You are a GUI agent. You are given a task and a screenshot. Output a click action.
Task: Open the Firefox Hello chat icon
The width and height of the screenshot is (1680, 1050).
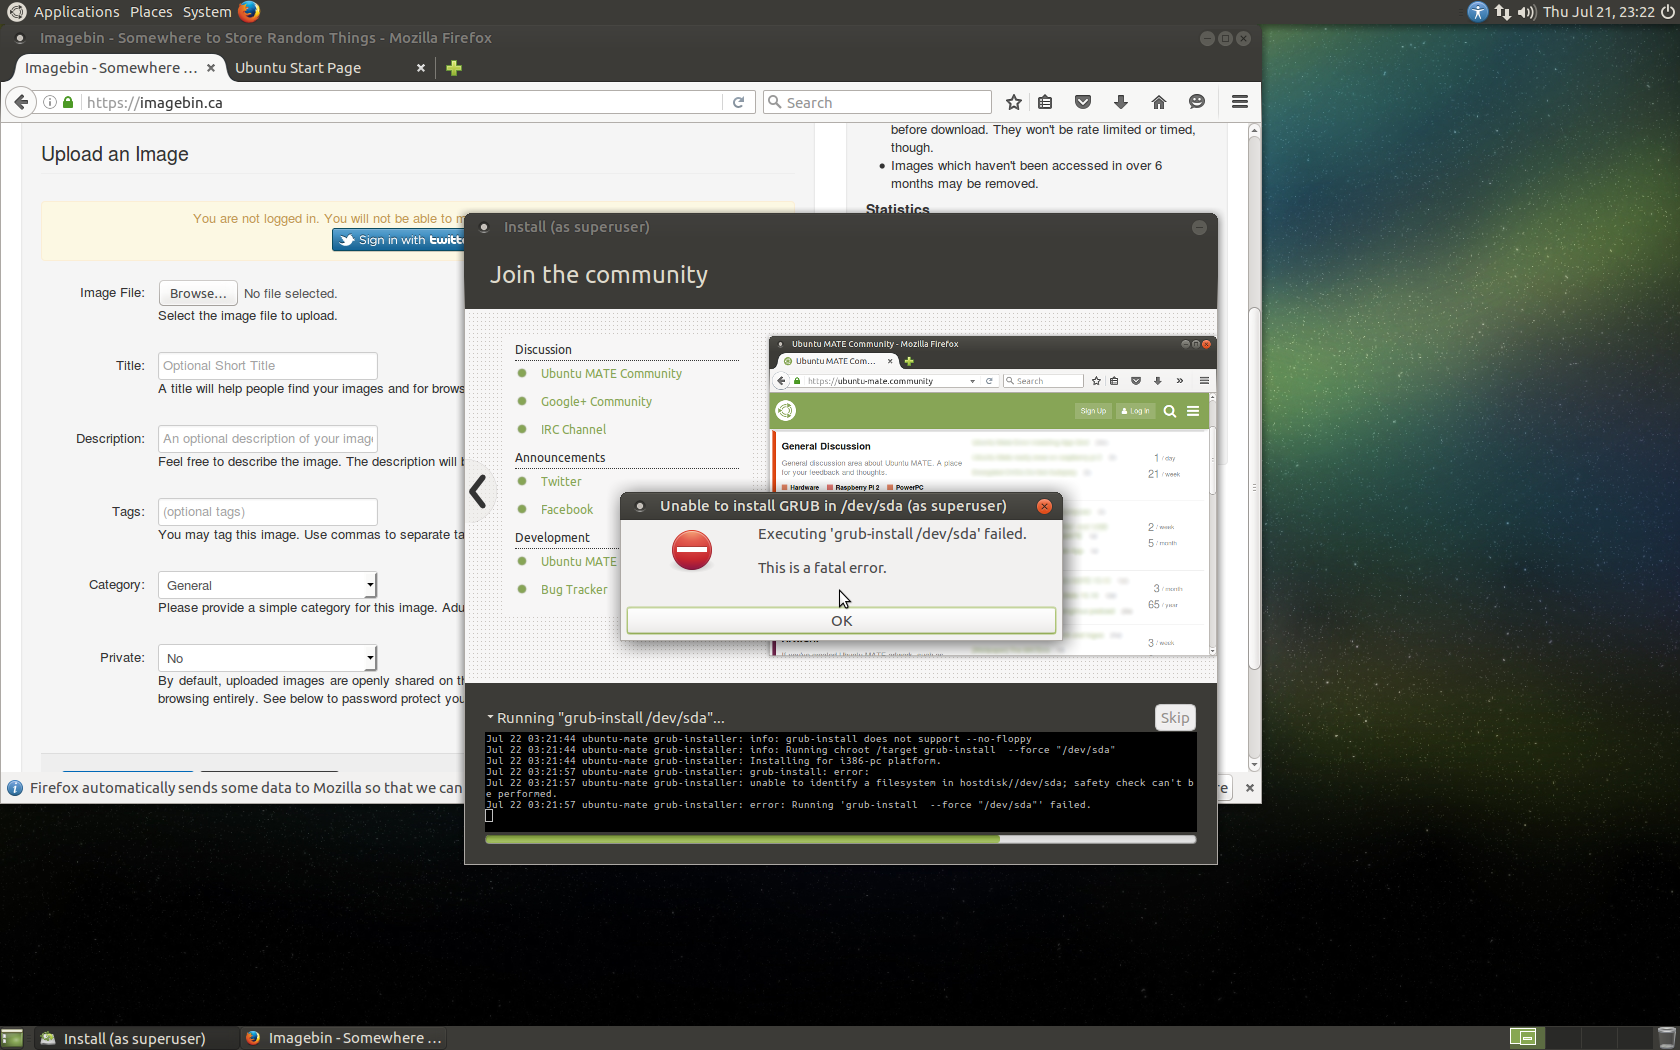pyautogui.click(x=1197, y=102)
